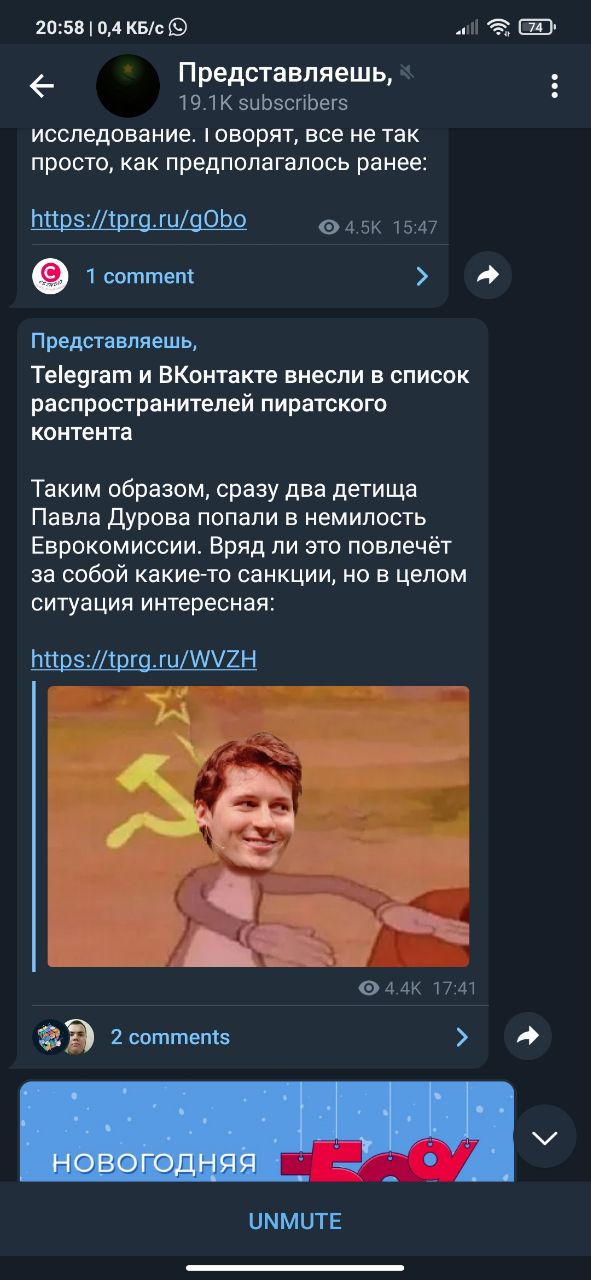Open the channel avatar profile picture
Viewport: 591px width, 1280px height.
pyautogui.click(x=128, y=87)
